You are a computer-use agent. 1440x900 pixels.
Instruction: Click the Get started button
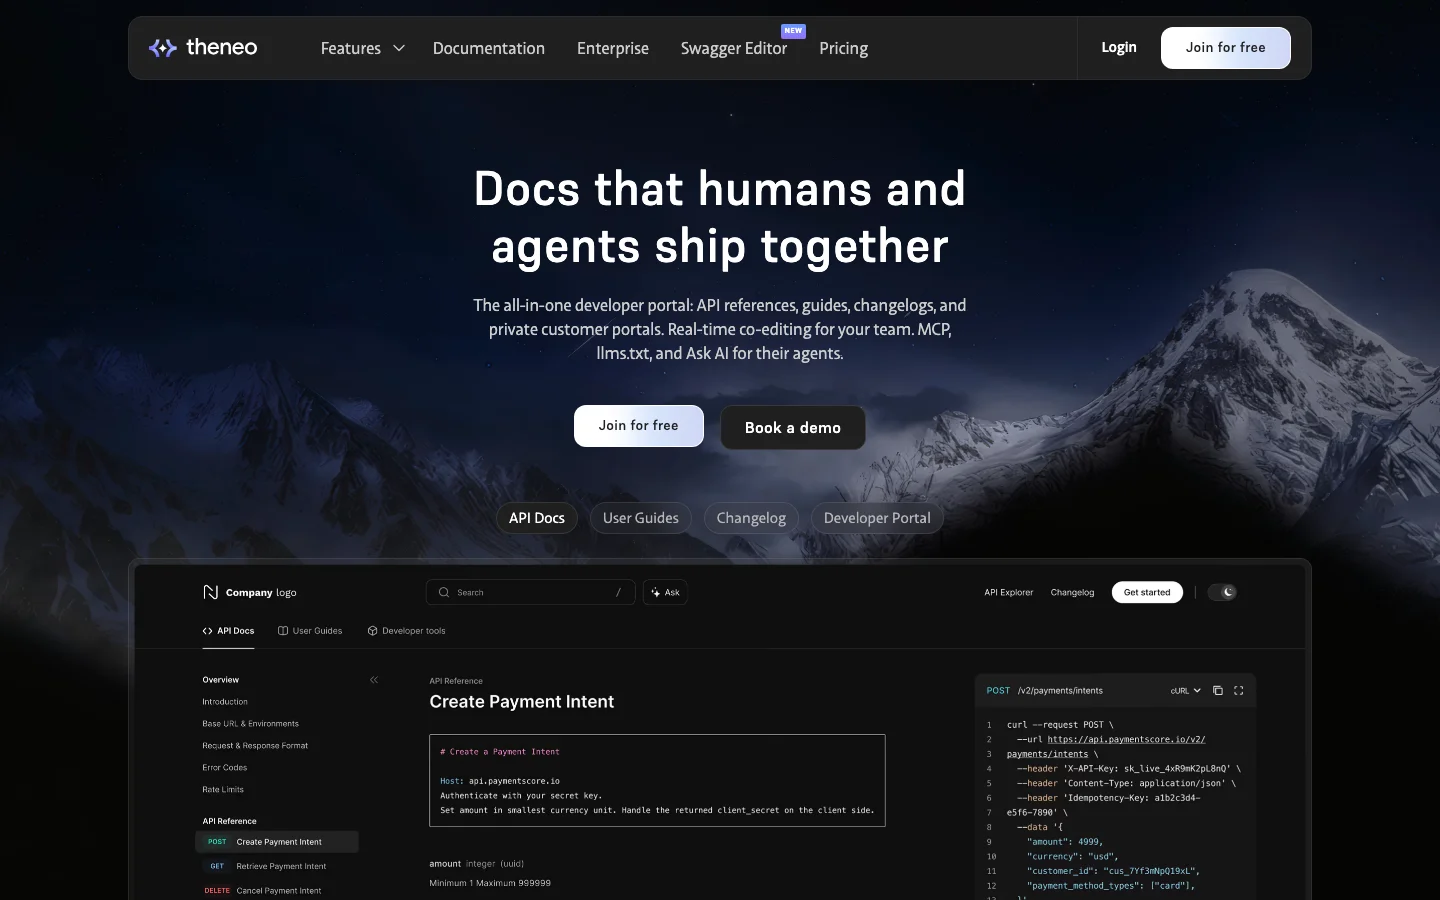pyautogui.click(x=1147, y=592)
